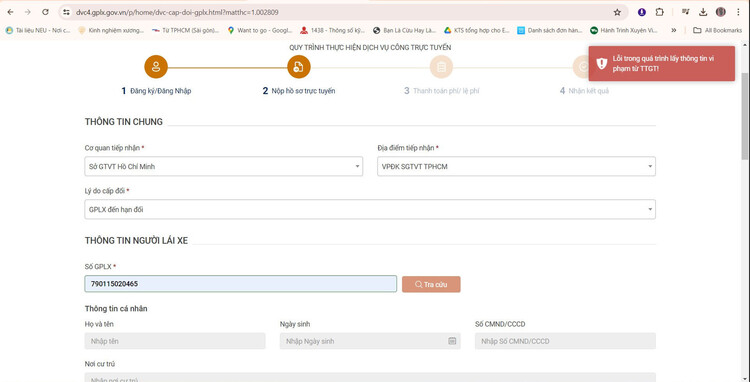
Task: Click the browser address bar URL
Action: pos(177,12)
